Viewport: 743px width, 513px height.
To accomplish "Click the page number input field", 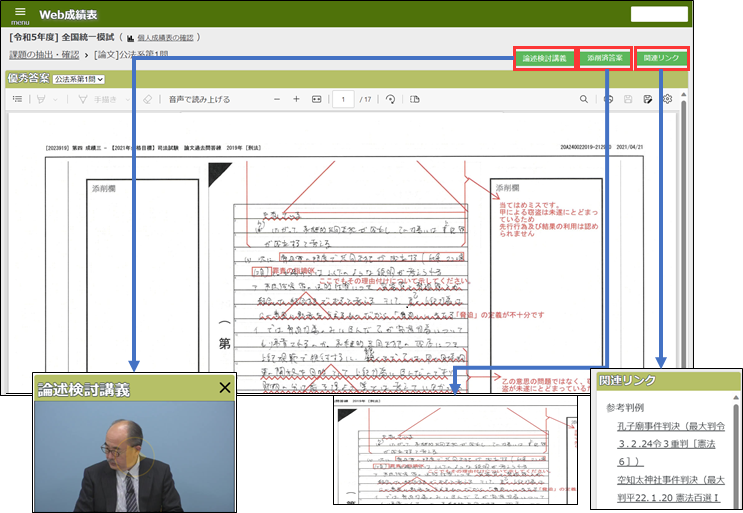I will click(x=343, y=100).
